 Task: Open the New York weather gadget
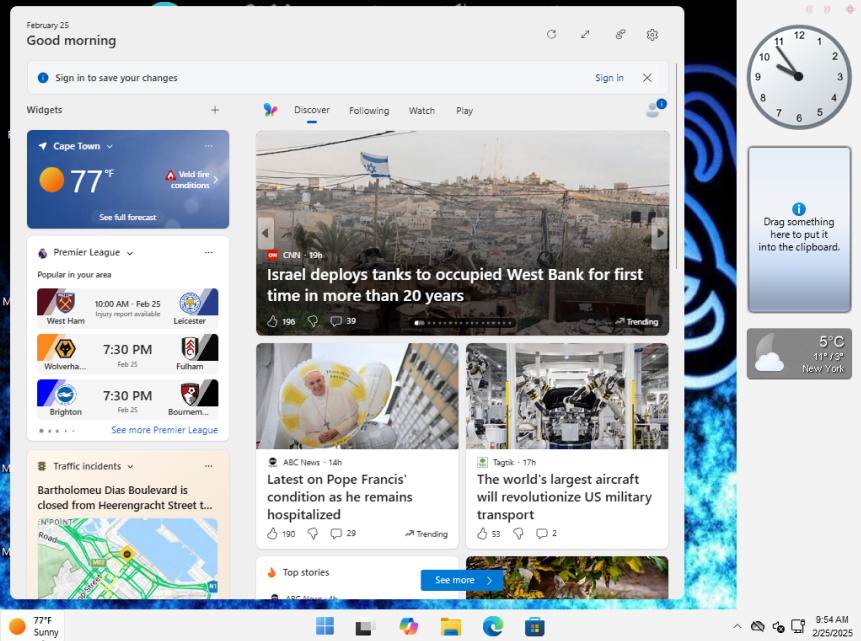[799, 354]
